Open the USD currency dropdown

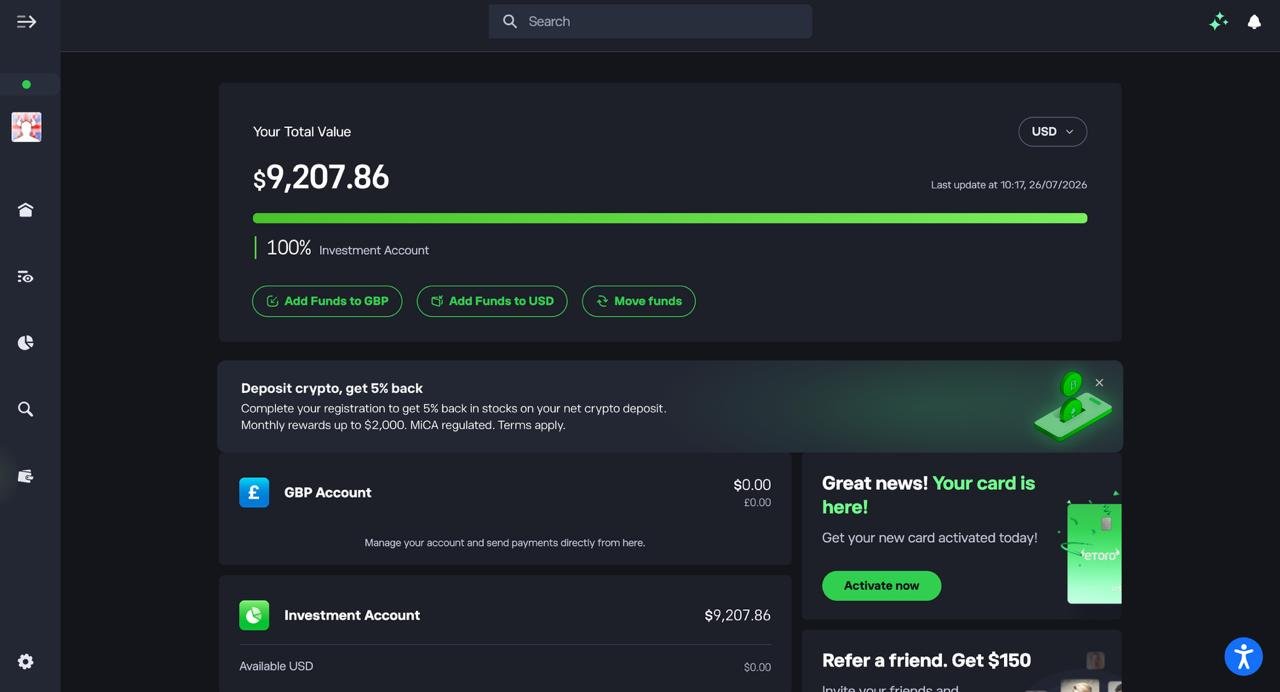tap(1052, 132)
